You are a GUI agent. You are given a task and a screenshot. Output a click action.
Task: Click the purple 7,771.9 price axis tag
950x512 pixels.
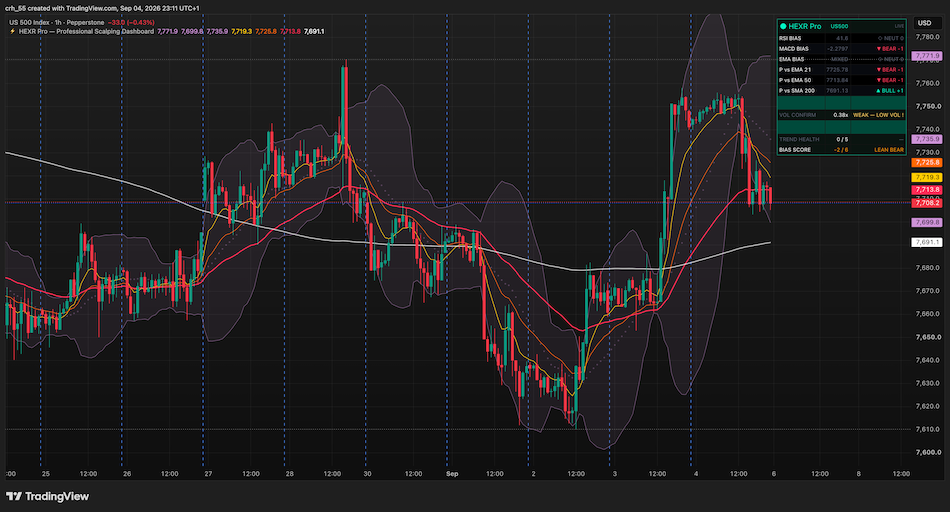[927, 56]
